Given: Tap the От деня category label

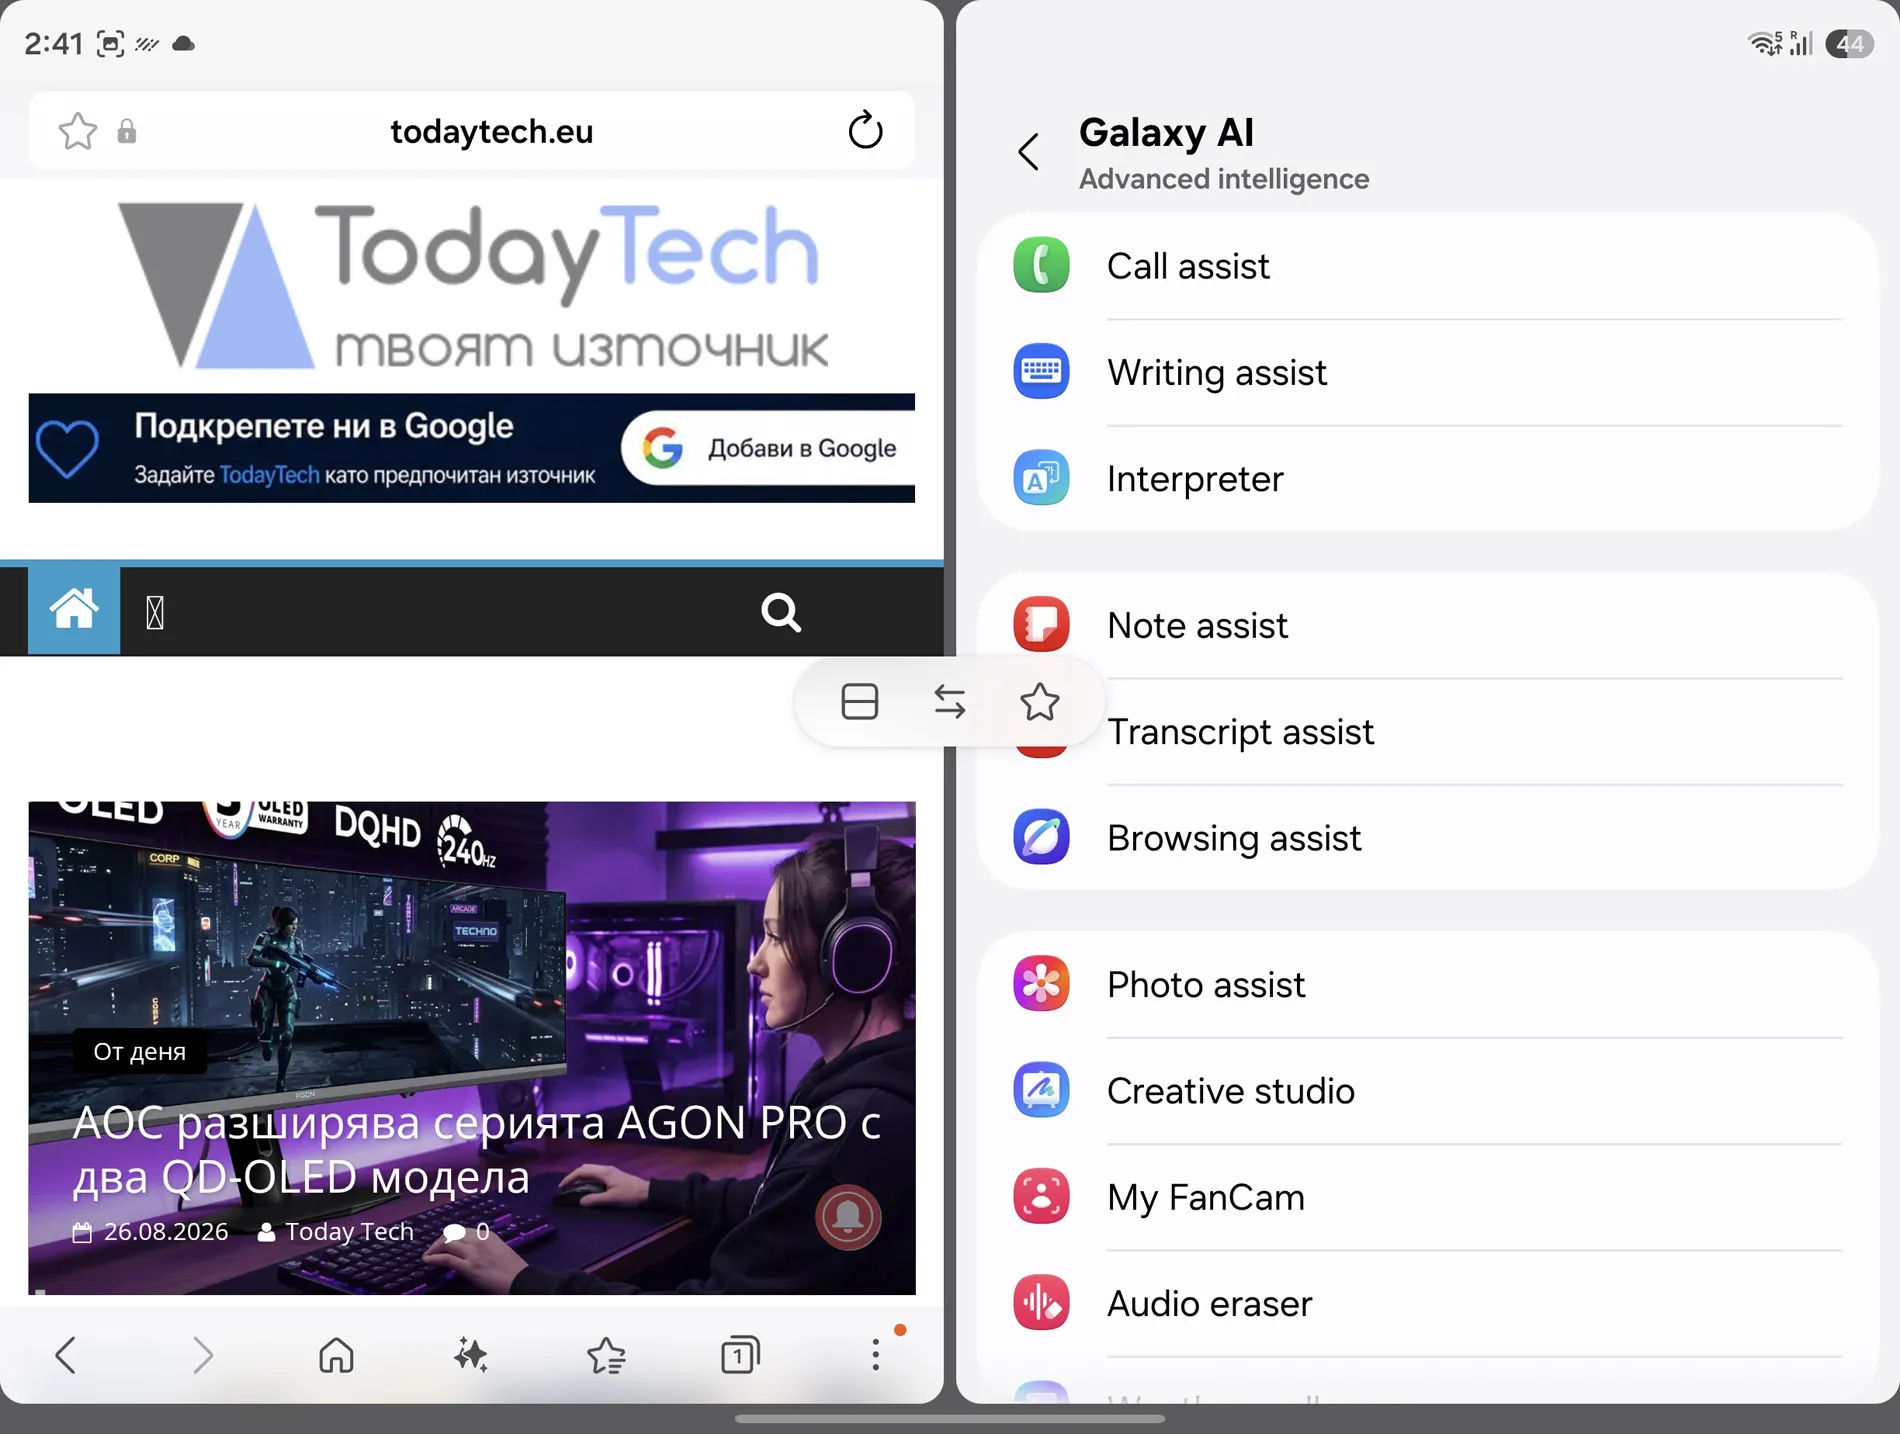Looking at the screenshot, I should click(140, 1052).
